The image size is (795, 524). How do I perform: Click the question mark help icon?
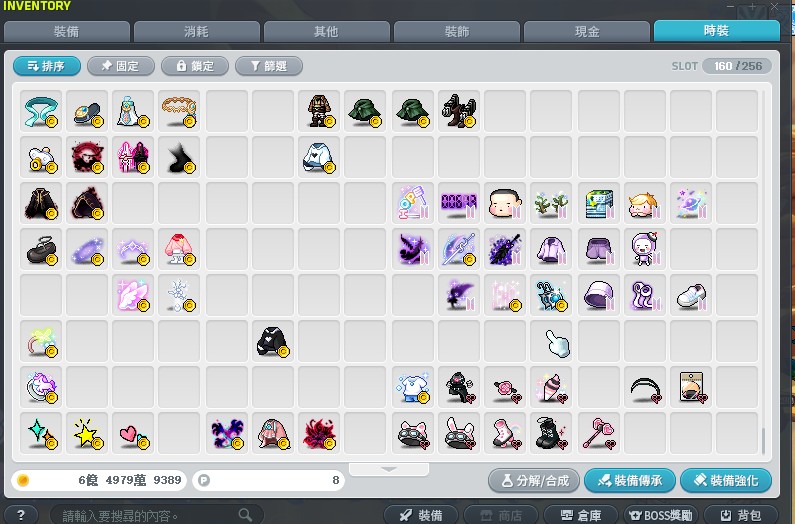[x=21, y=514]
